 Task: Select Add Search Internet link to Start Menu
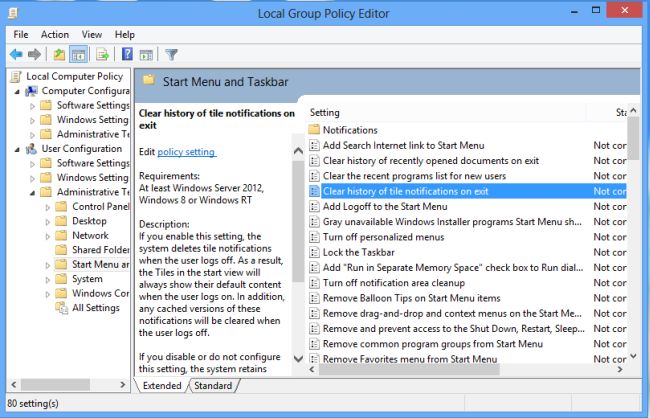[x=468, y=146]
